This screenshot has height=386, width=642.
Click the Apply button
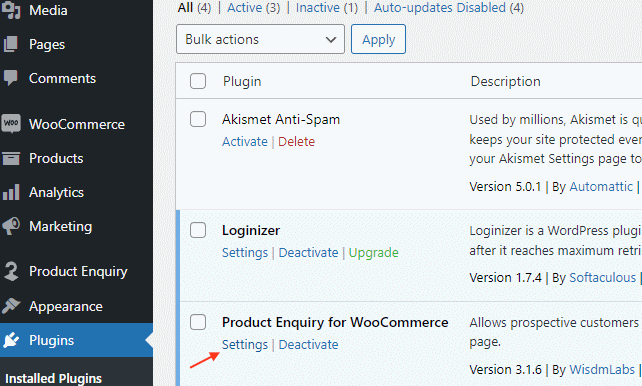click(378, 39)
